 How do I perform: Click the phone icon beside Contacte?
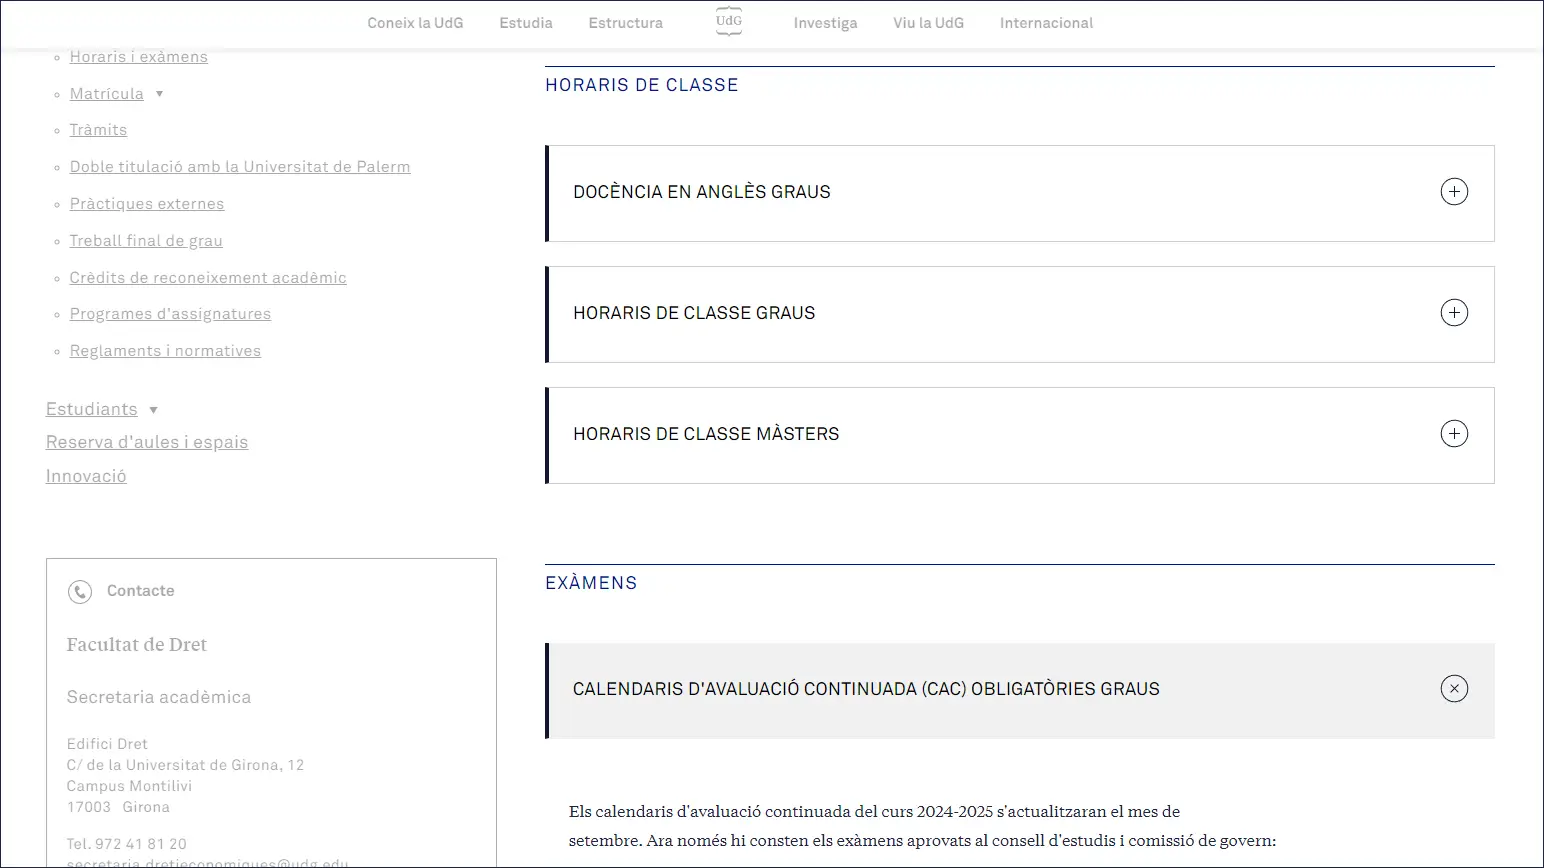point(80,592)
